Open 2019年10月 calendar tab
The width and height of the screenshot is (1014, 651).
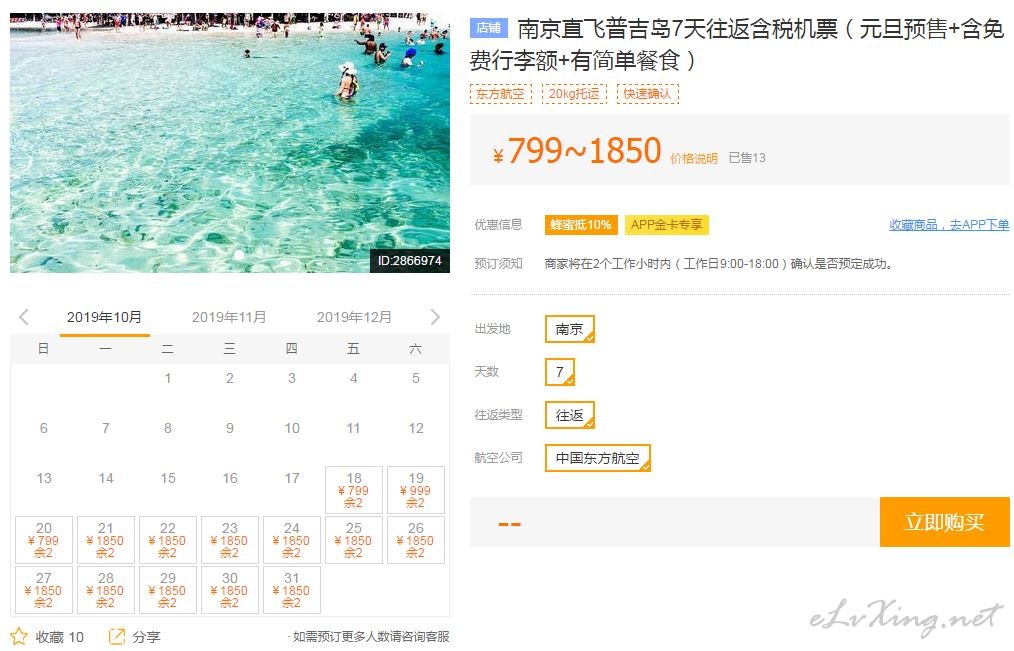pyautogui.click(x=104, y=317)
